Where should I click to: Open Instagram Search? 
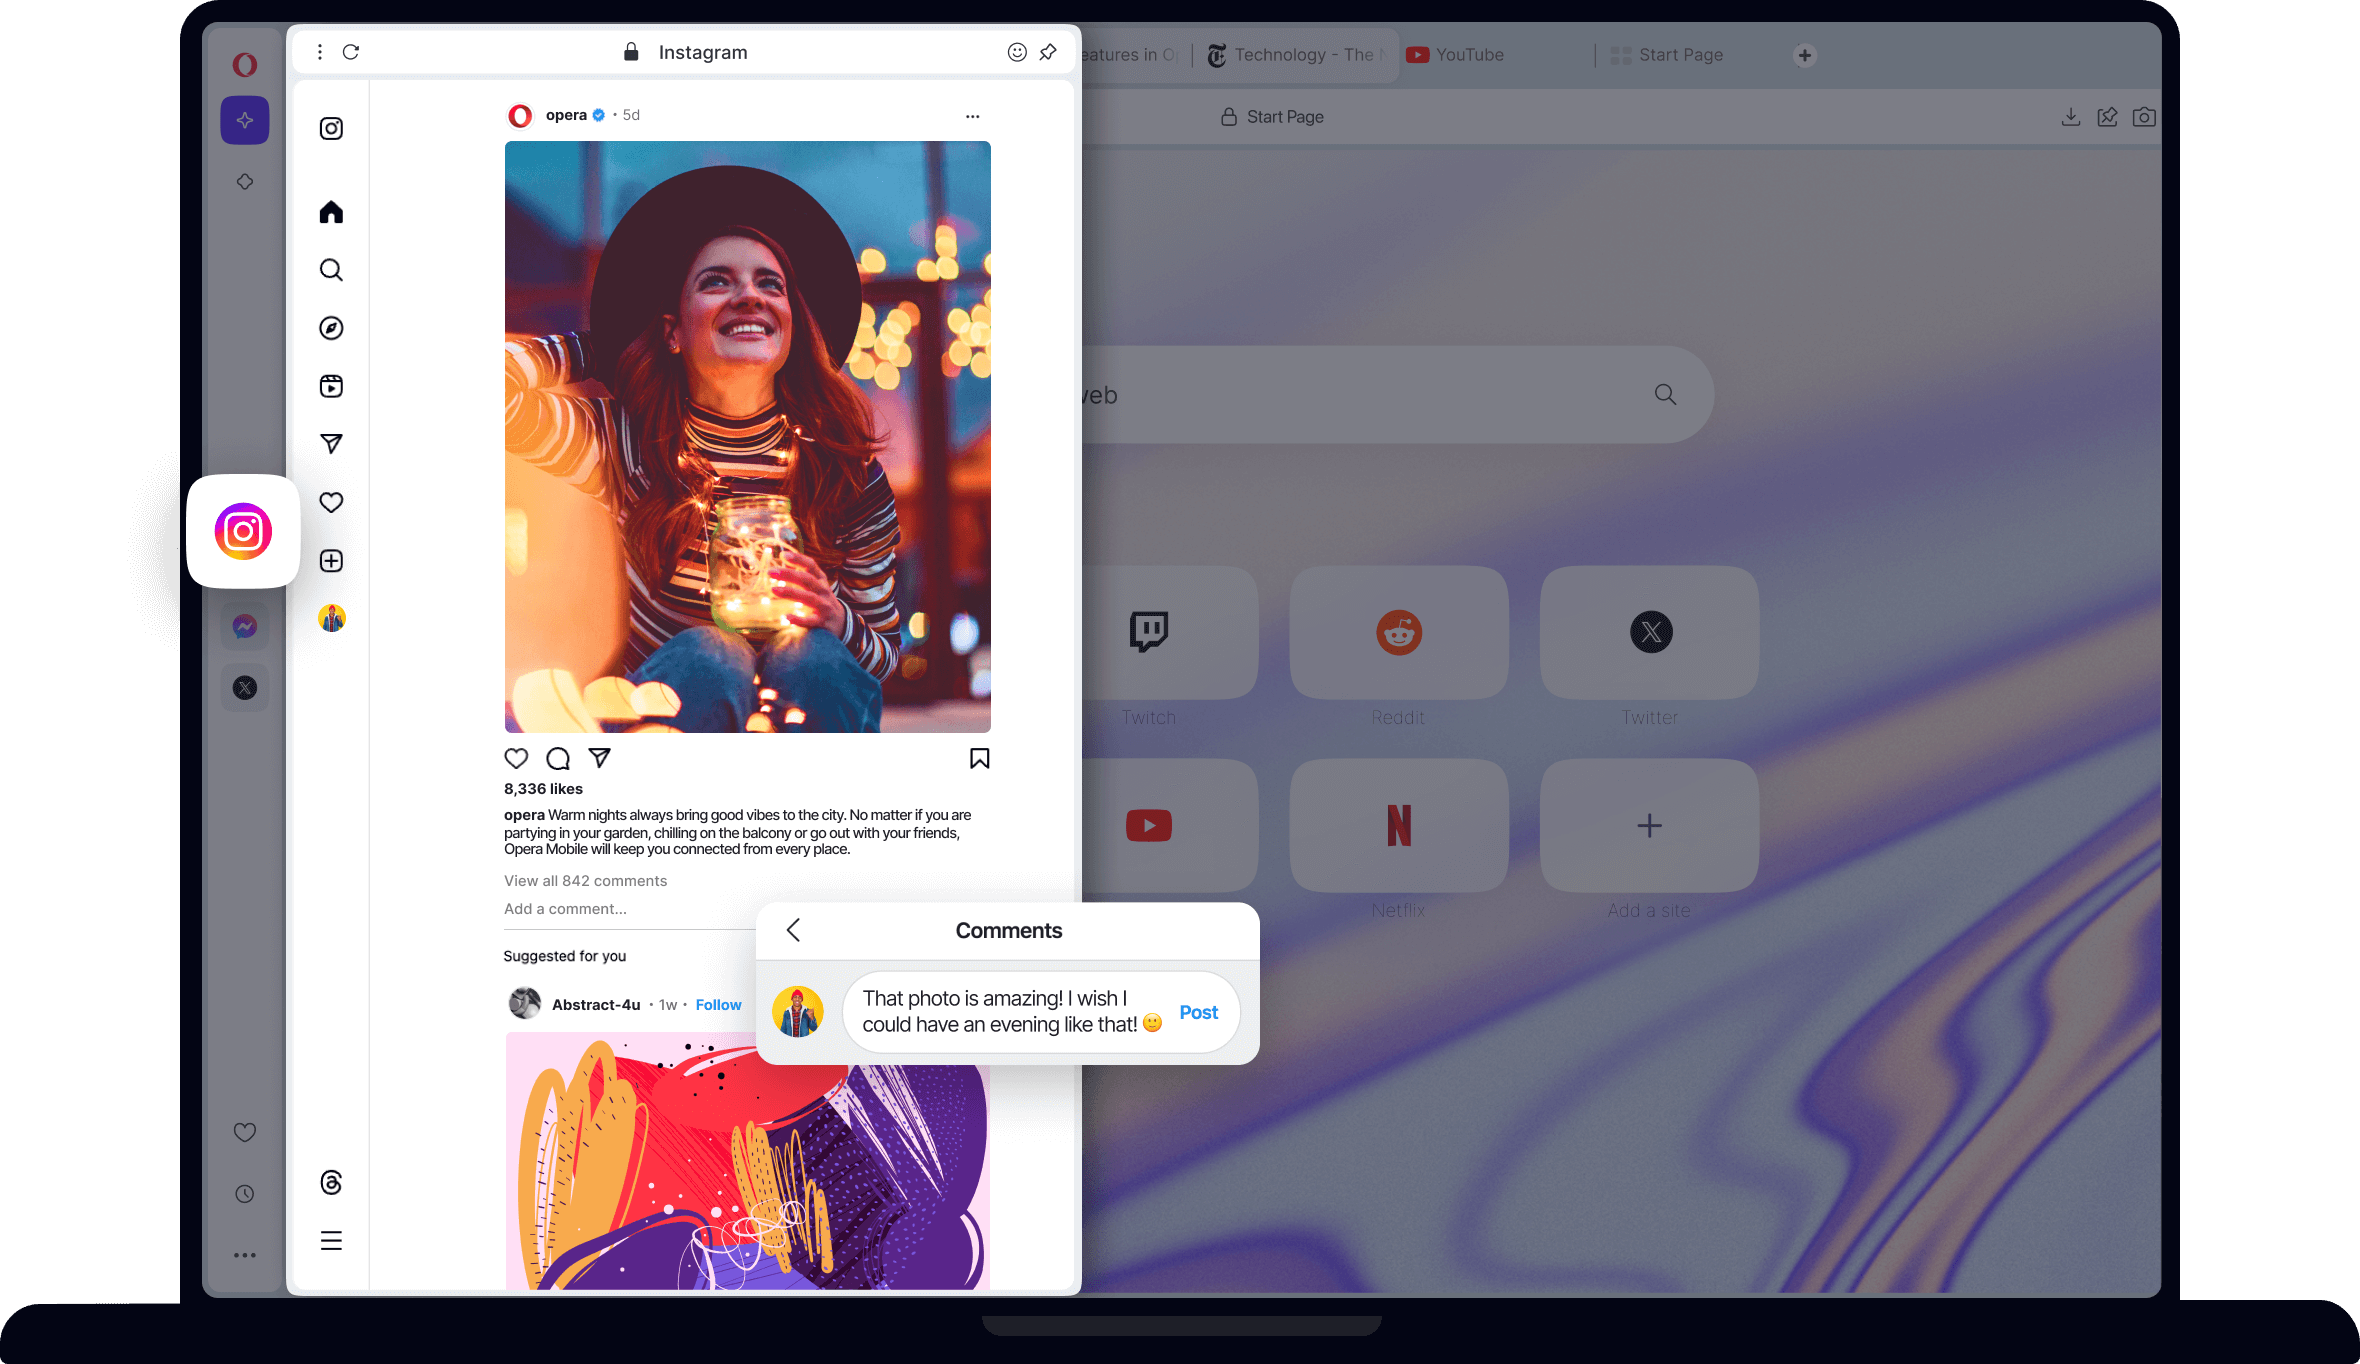pyautogui.click(x=330, y=269)
